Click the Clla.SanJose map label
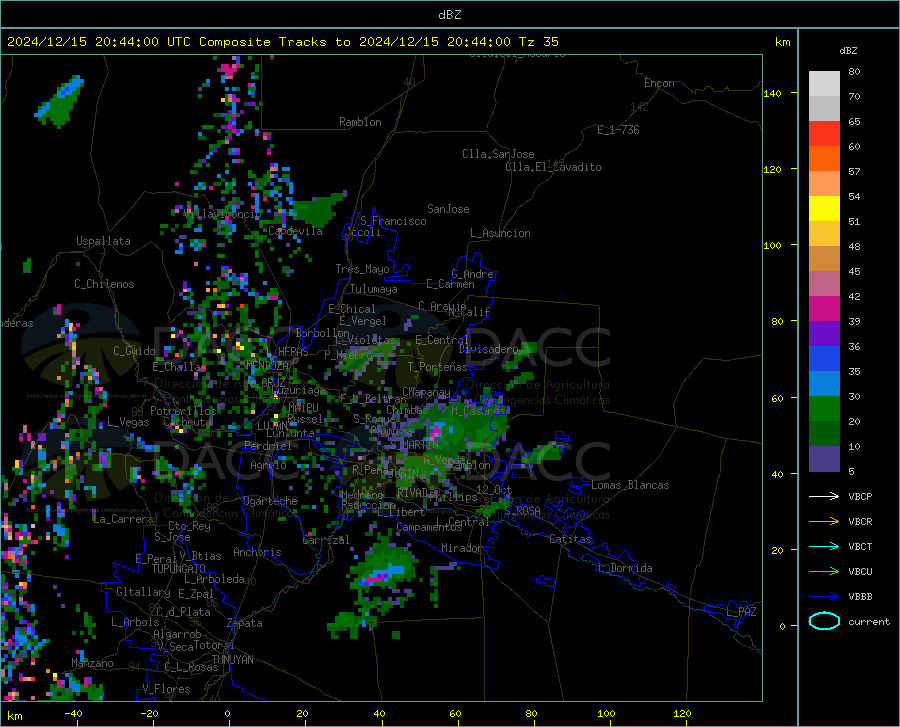Screen dimensions: 900x727 click(498, 154)
